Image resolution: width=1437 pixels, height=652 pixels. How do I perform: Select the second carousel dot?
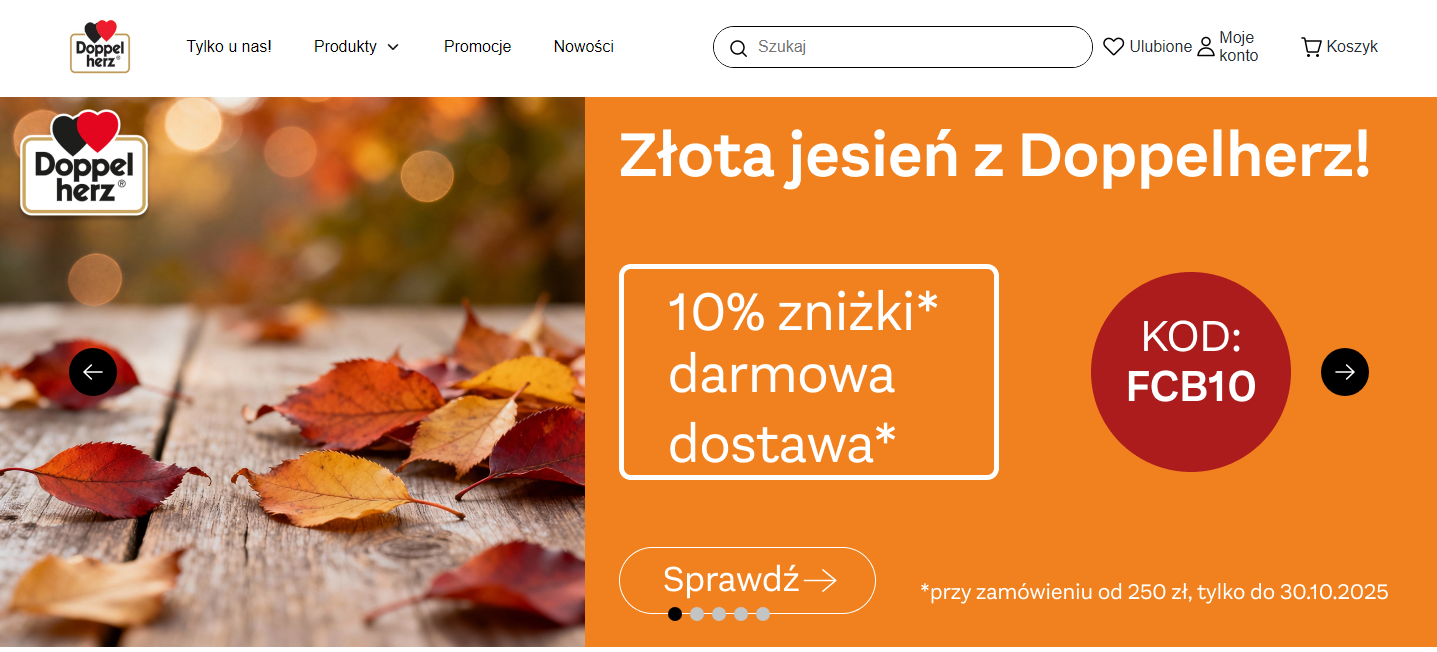tap(697, 614)
